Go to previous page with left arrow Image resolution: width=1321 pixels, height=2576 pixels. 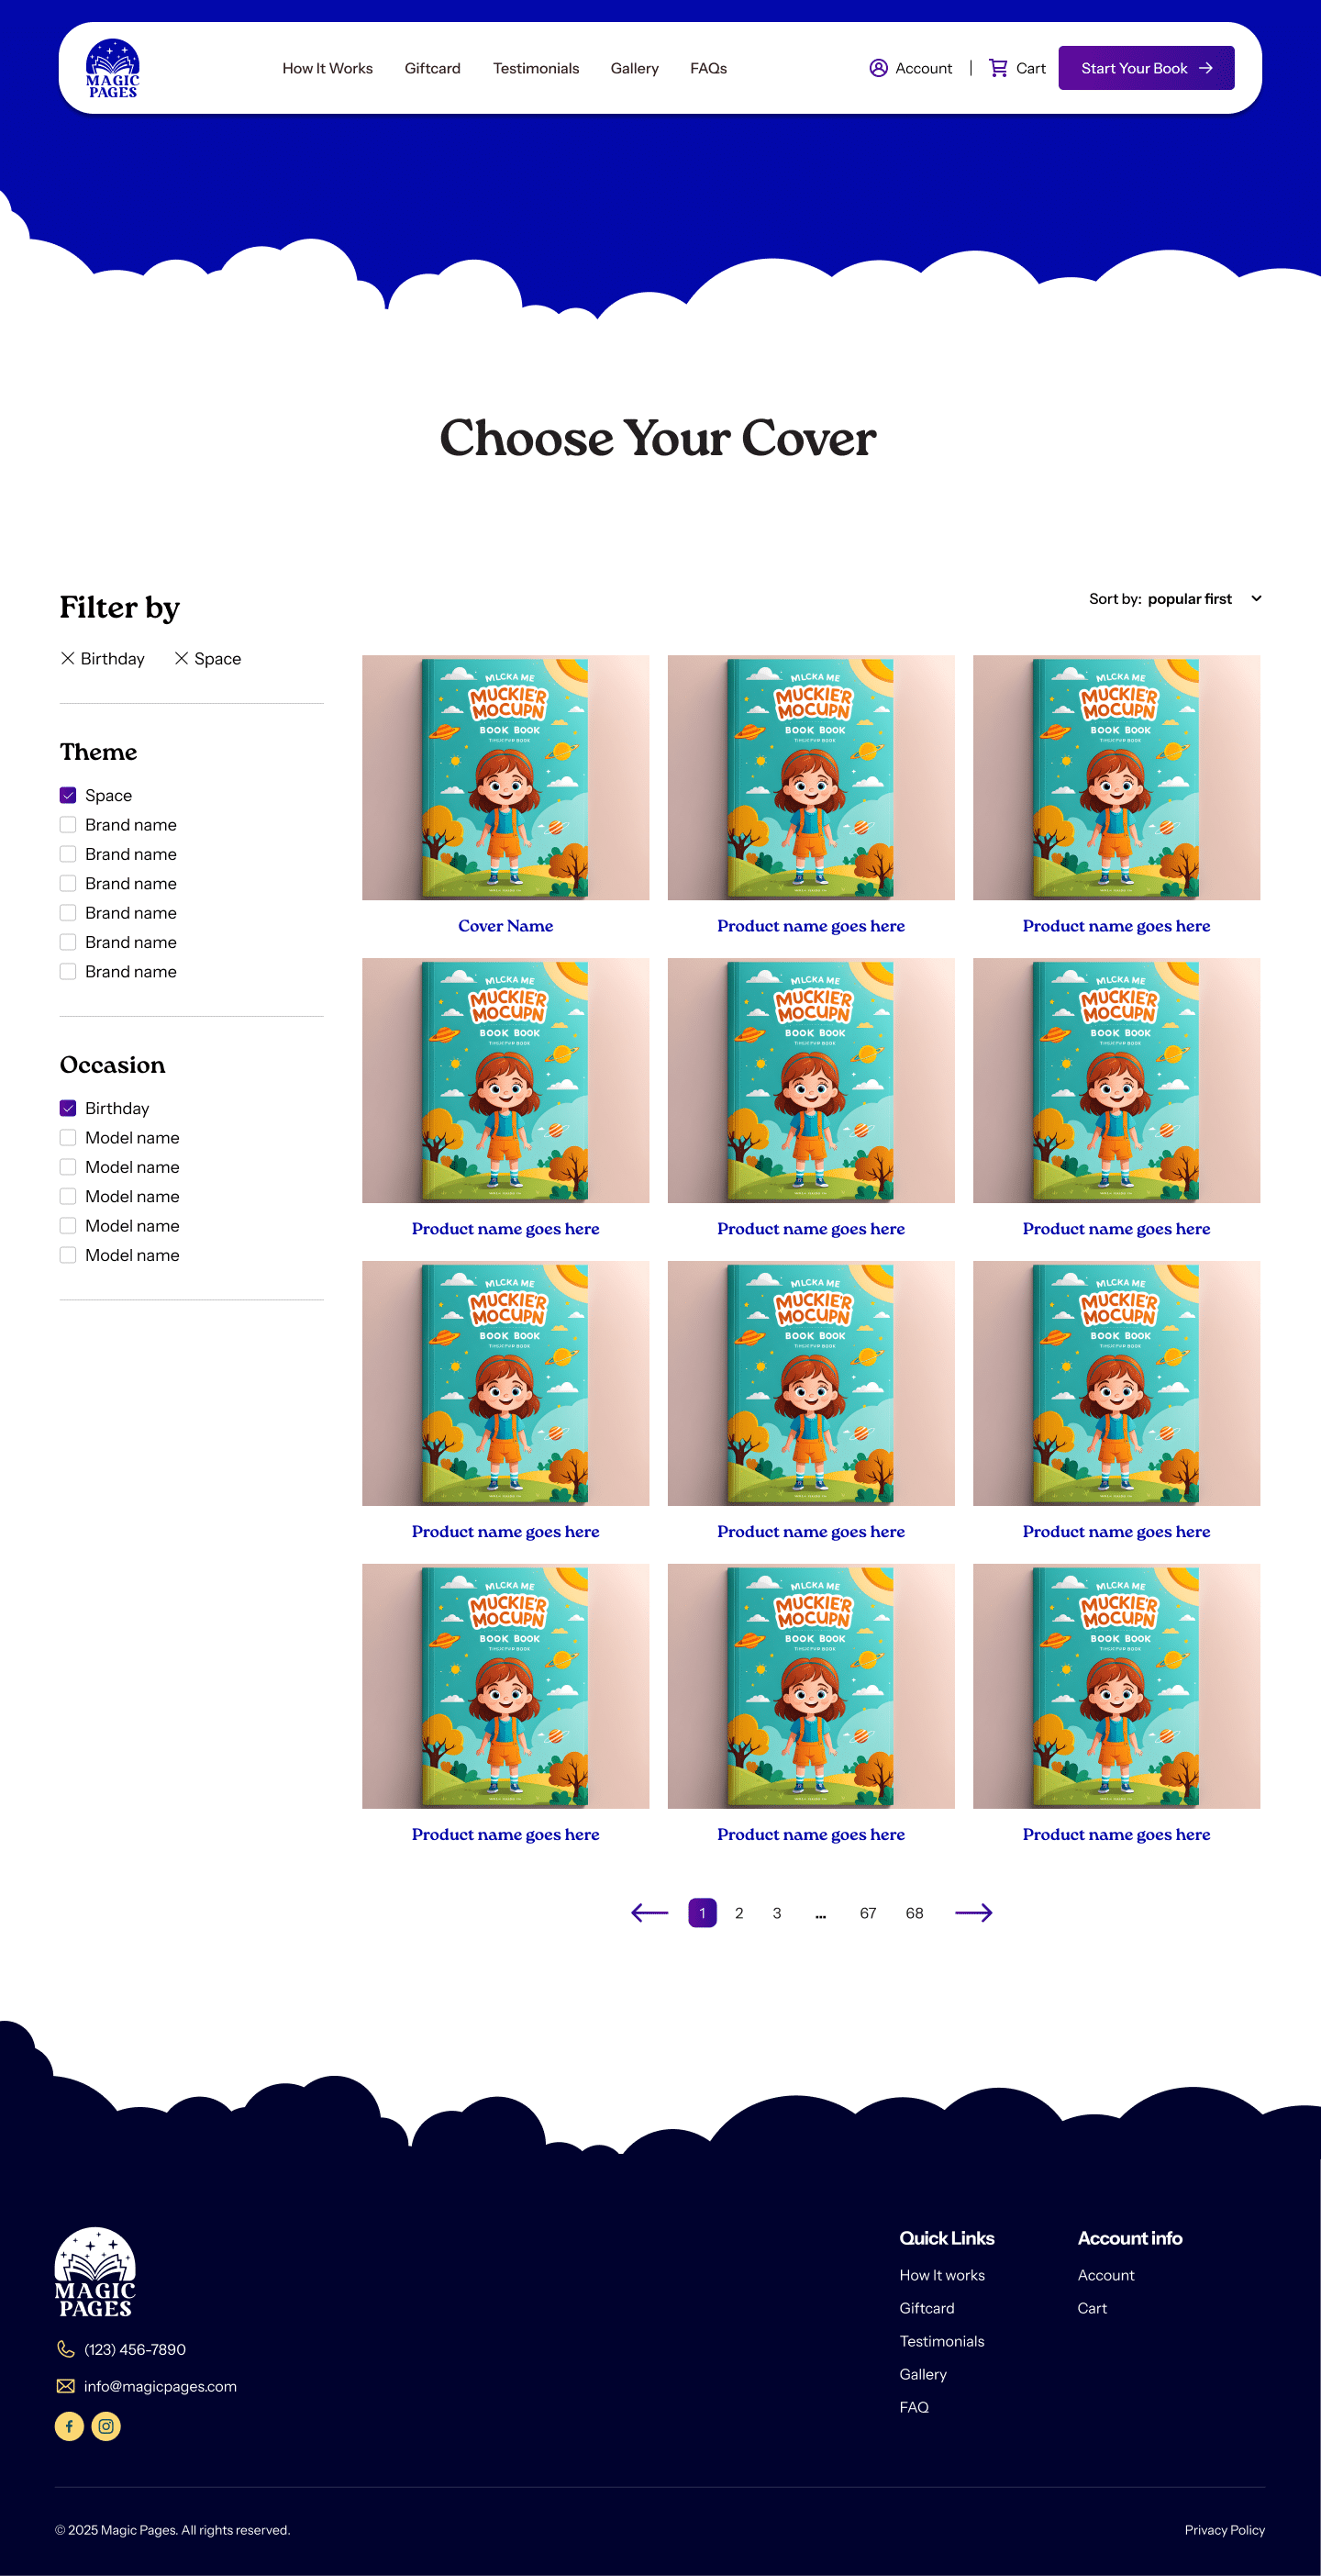[x=650, y=1913]
